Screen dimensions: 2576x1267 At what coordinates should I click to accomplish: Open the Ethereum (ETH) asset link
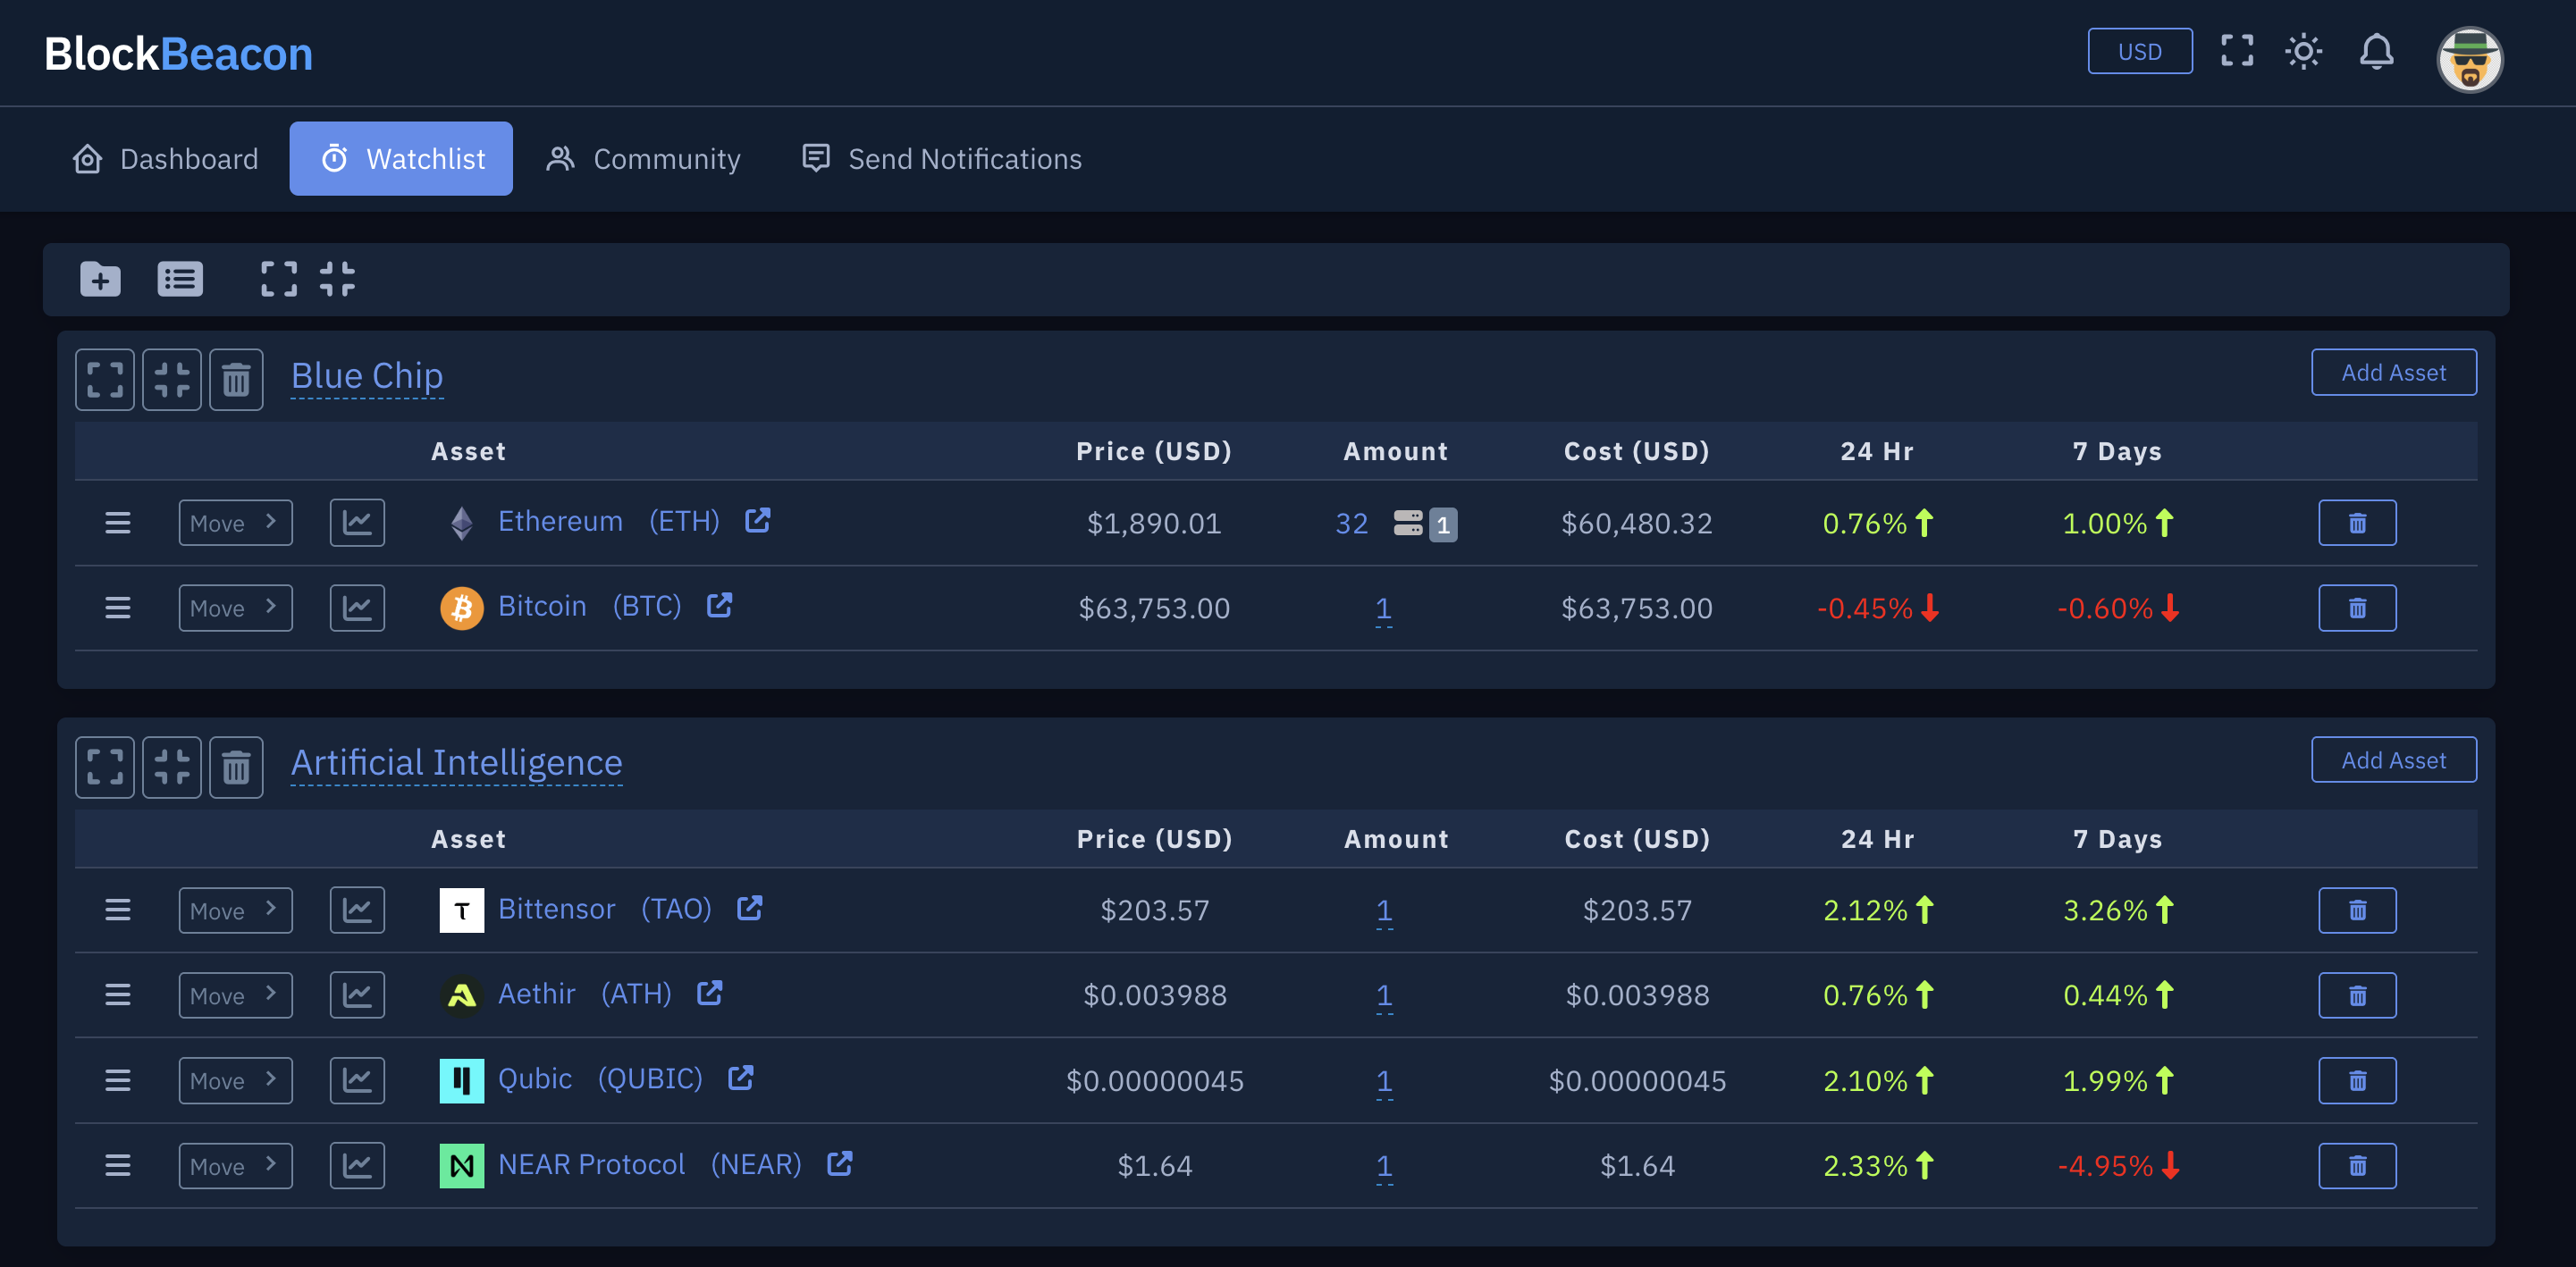pos(609,521)
